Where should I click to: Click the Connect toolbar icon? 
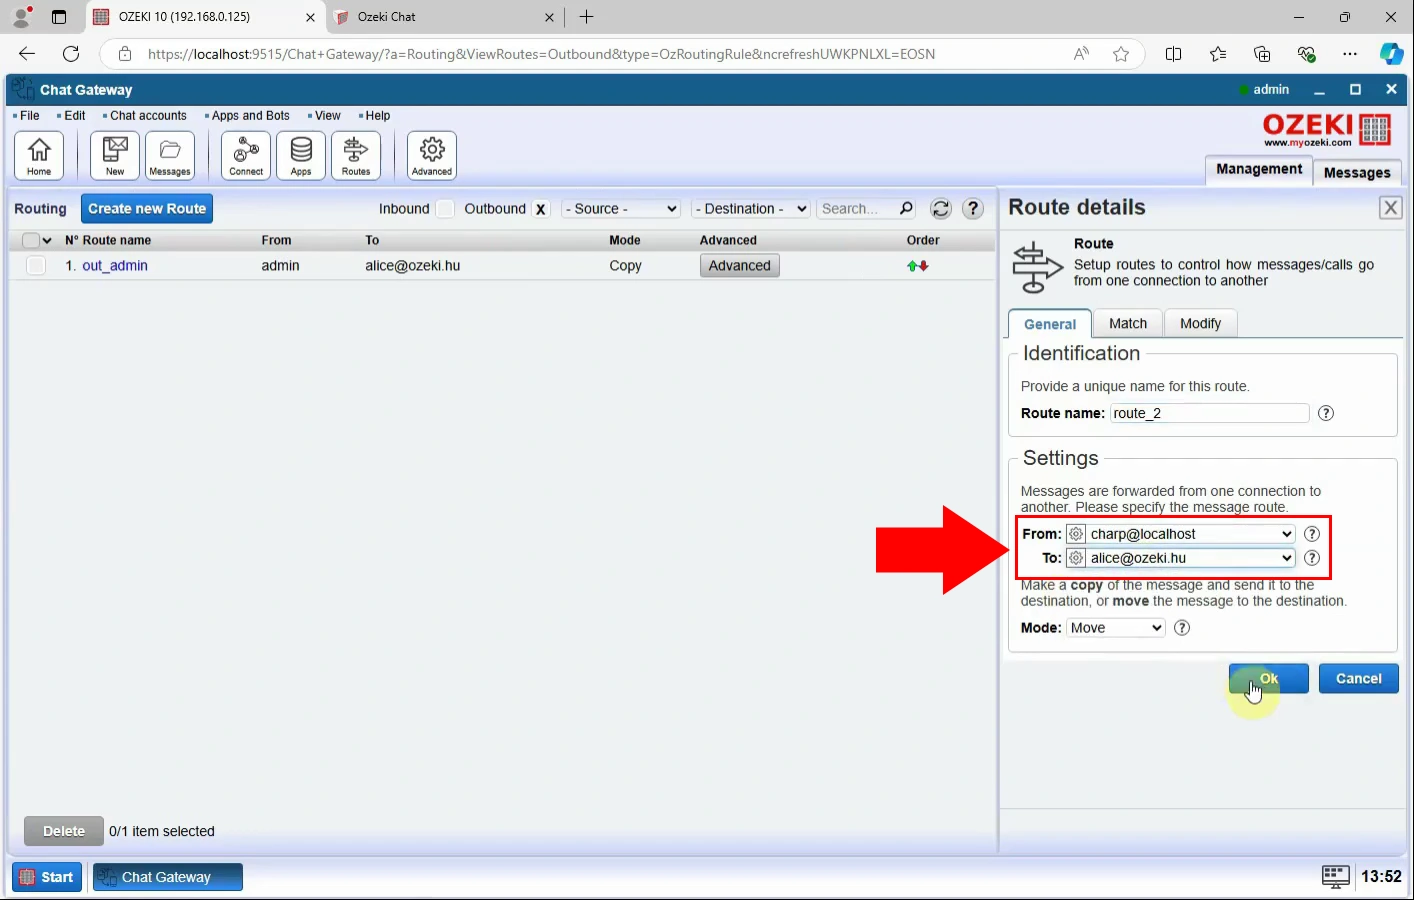coord(246,156)
